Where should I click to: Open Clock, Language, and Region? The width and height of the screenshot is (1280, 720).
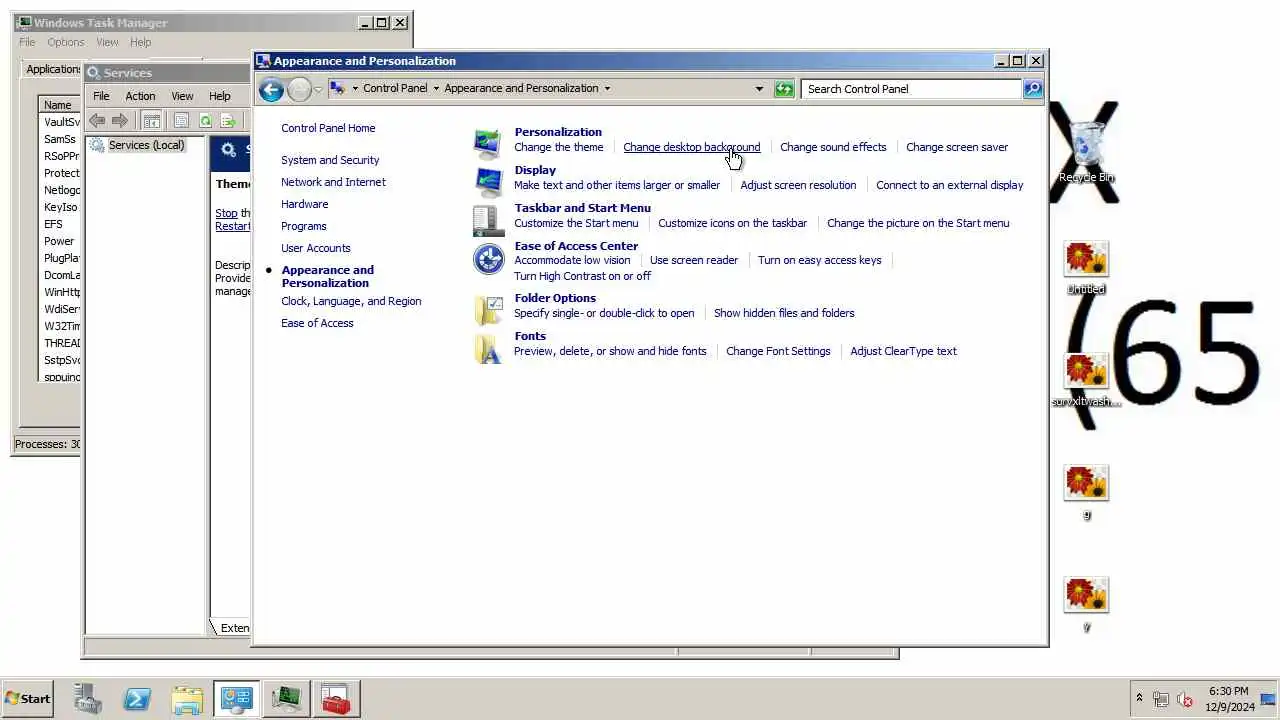click(351, 301)
